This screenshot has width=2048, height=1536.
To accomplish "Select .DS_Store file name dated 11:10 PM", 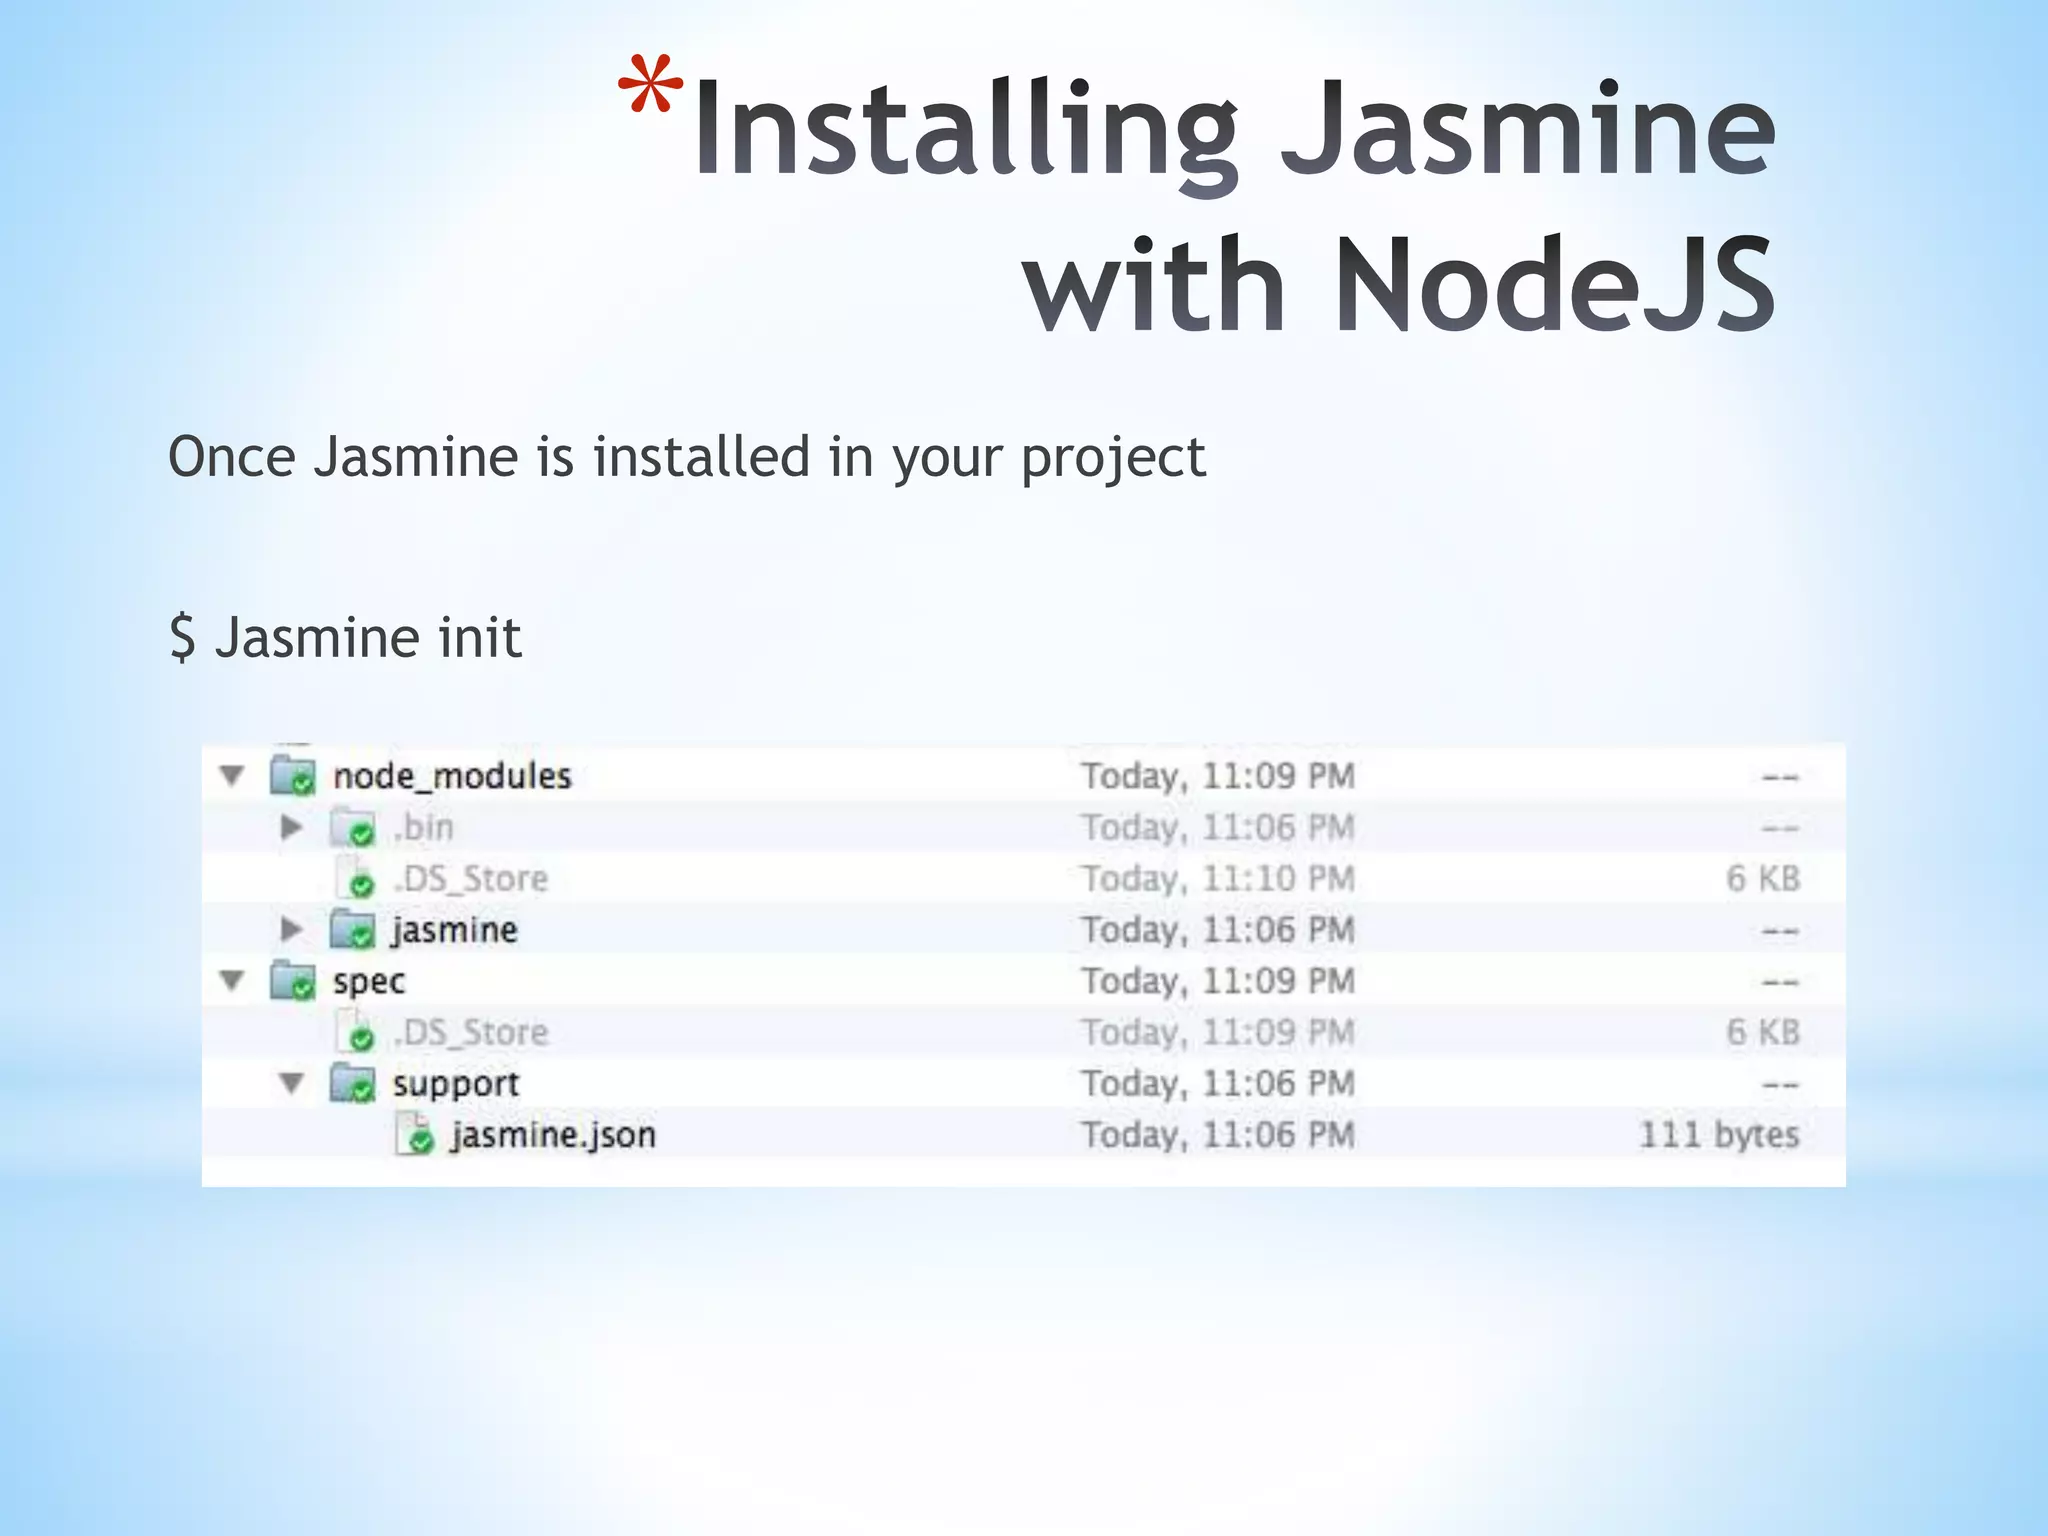I will (471, 879).
